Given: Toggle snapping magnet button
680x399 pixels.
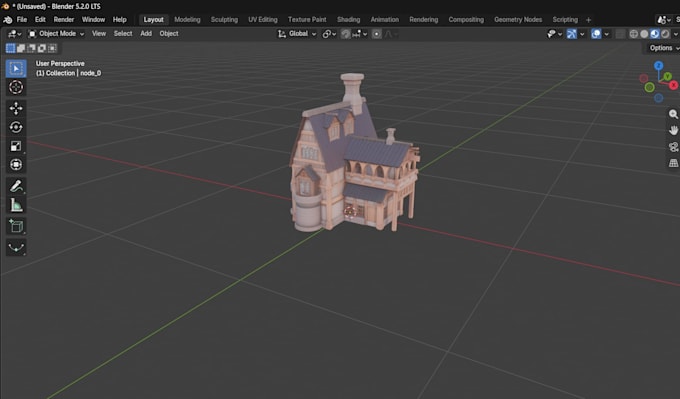Looking at the screenshot, I should pyautogui.click(x=345, y=34).
